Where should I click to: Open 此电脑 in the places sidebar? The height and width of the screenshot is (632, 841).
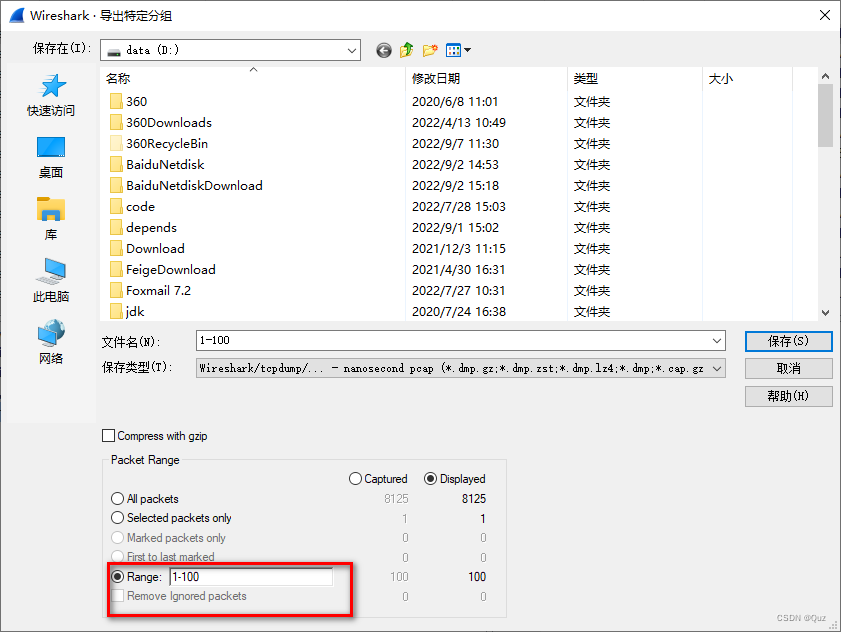coord(51,281)
